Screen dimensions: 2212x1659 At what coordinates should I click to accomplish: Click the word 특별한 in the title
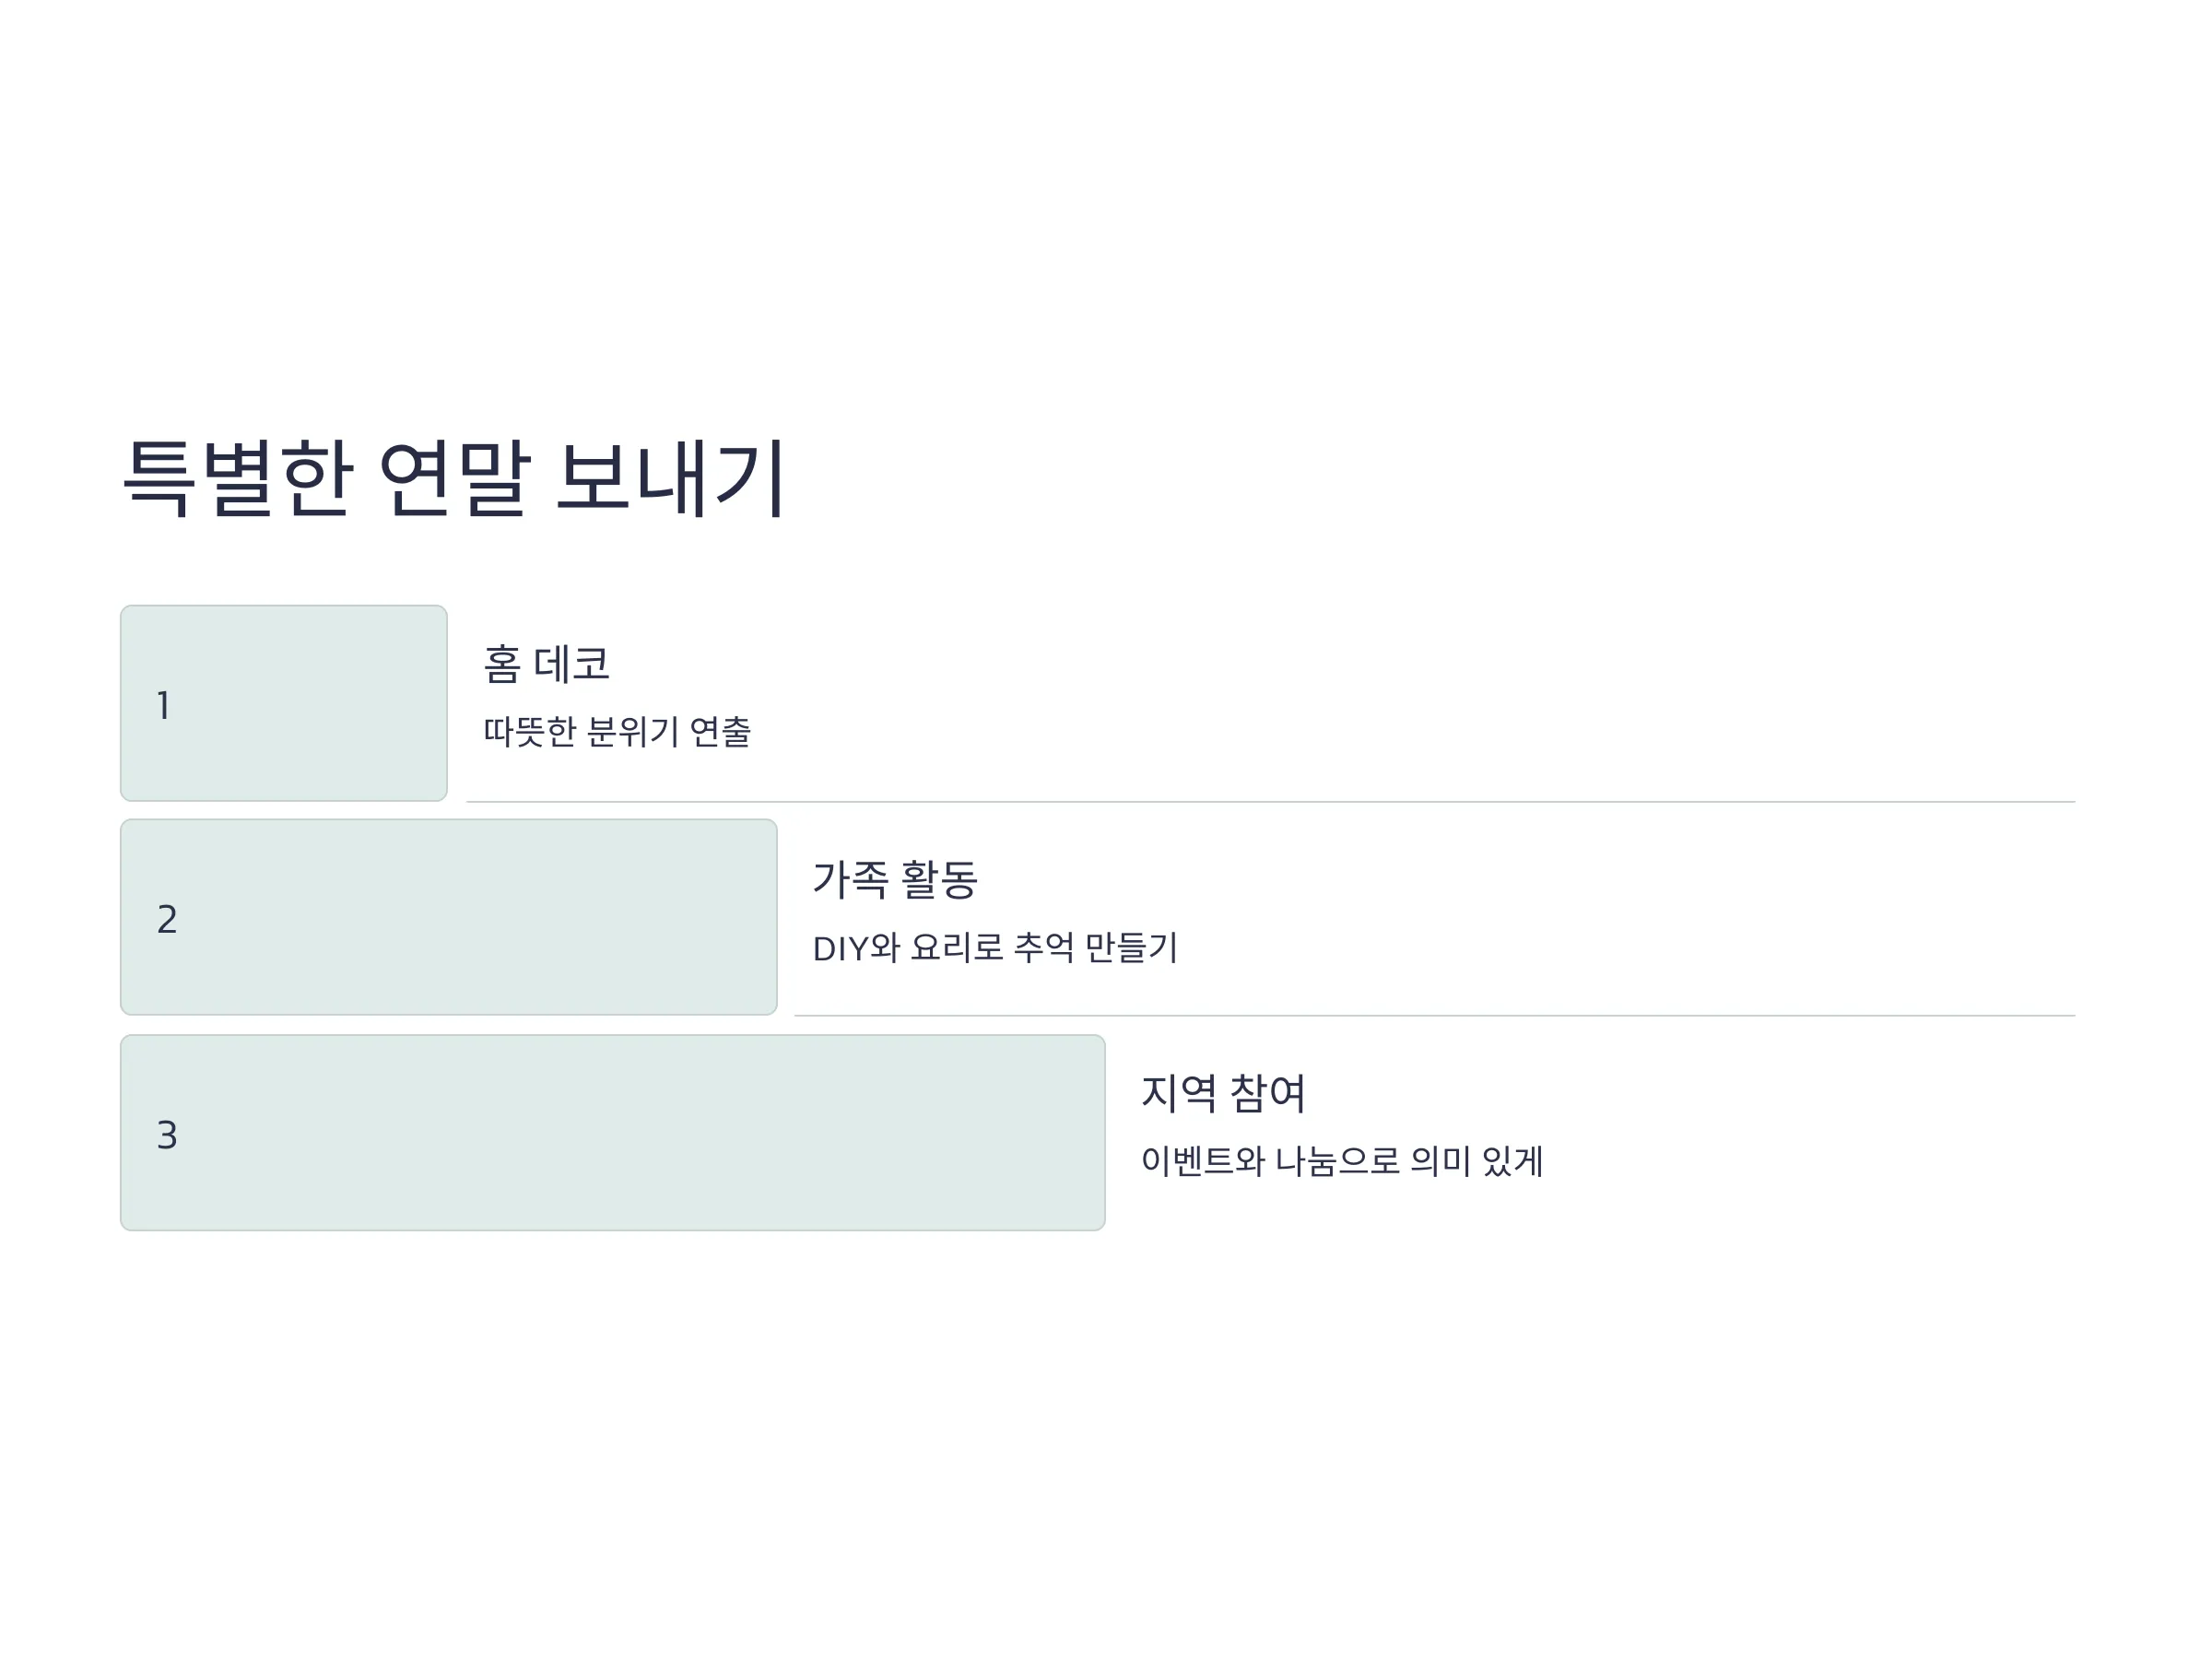238,478
